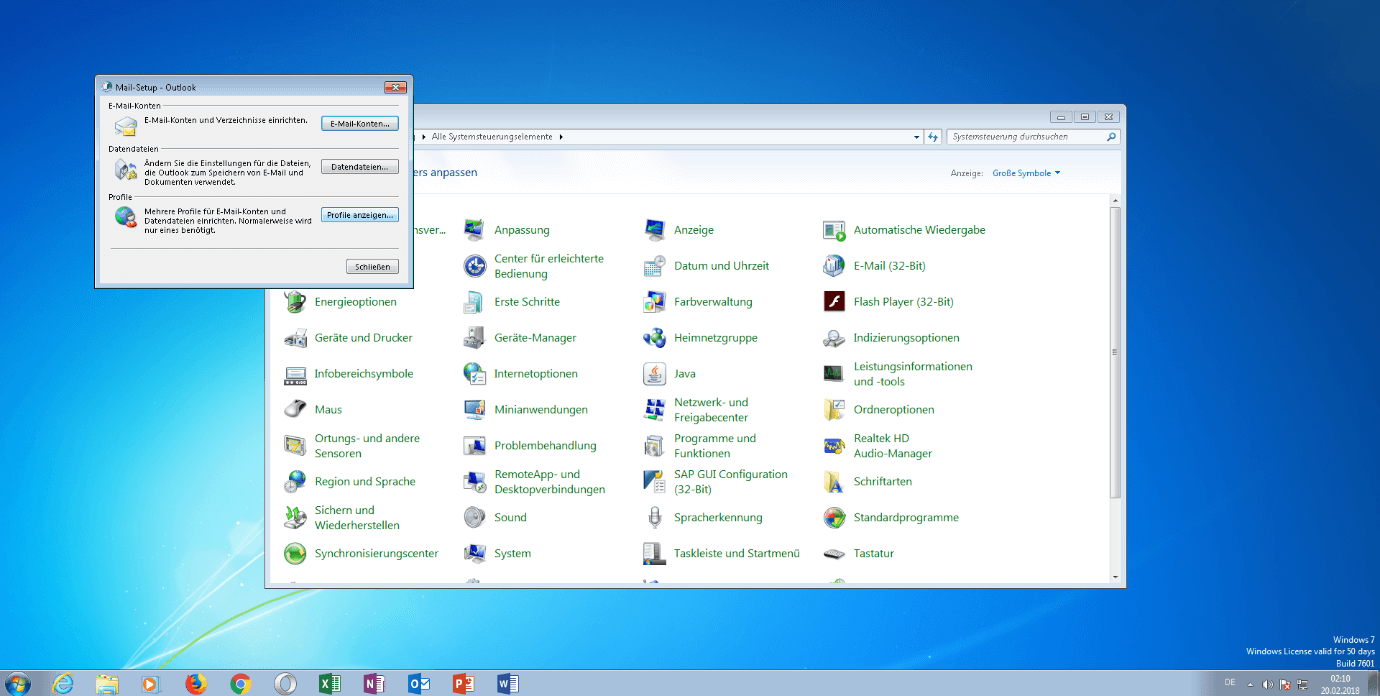Open the Anpassung control panel icon
Image resolution: width=1380 pixels, height=696 pixels.
point(474,230)
